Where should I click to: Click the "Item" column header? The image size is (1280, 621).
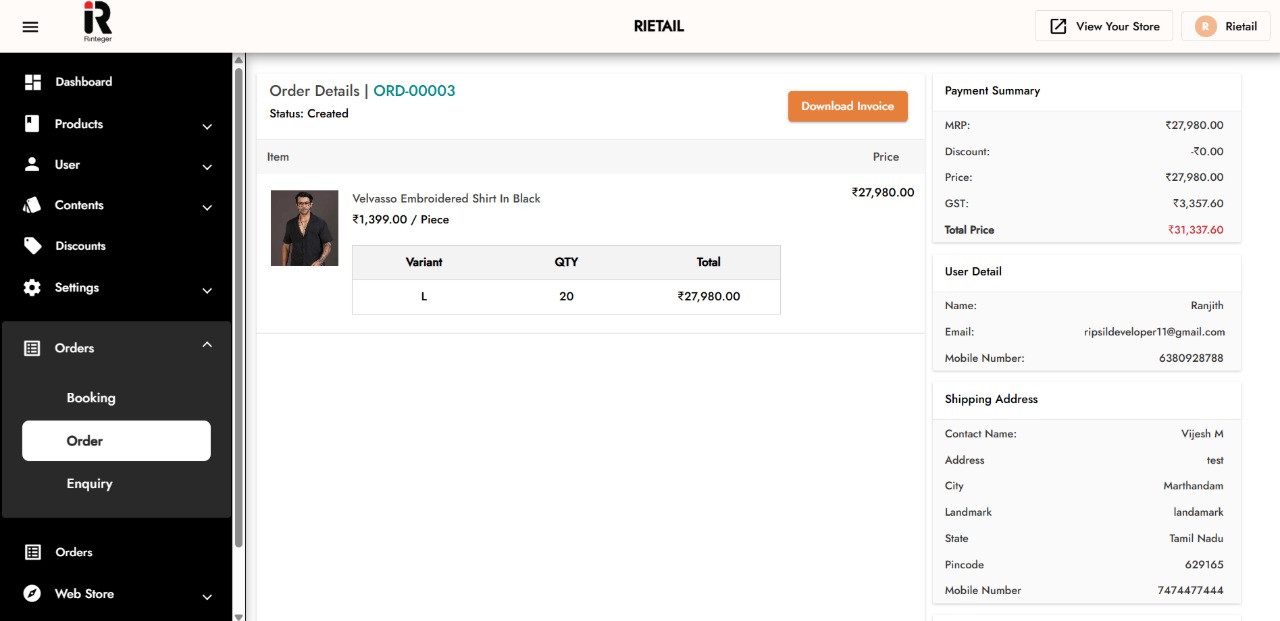(278, 157)
